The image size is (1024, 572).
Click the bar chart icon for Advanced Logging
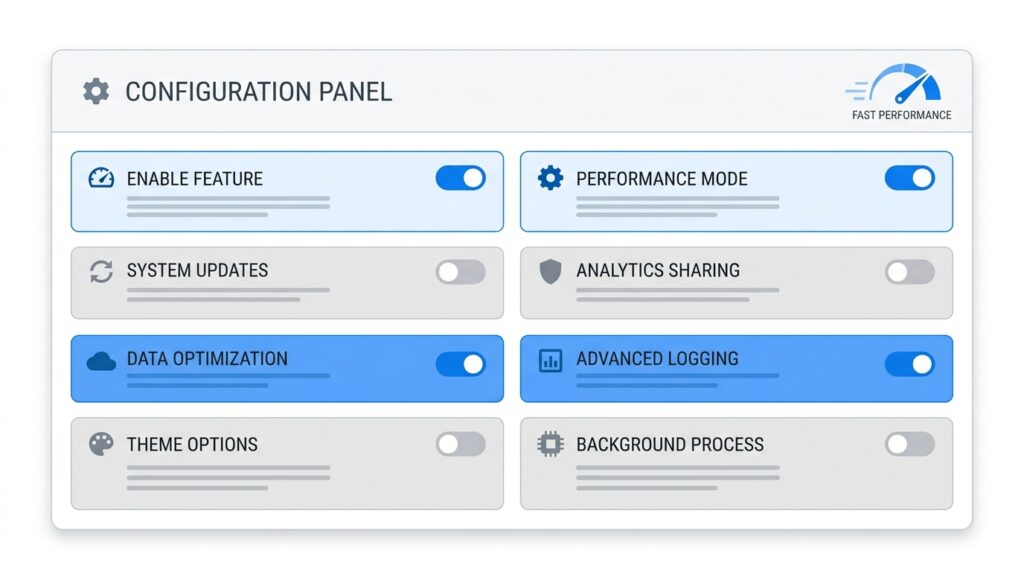point(551,360)
